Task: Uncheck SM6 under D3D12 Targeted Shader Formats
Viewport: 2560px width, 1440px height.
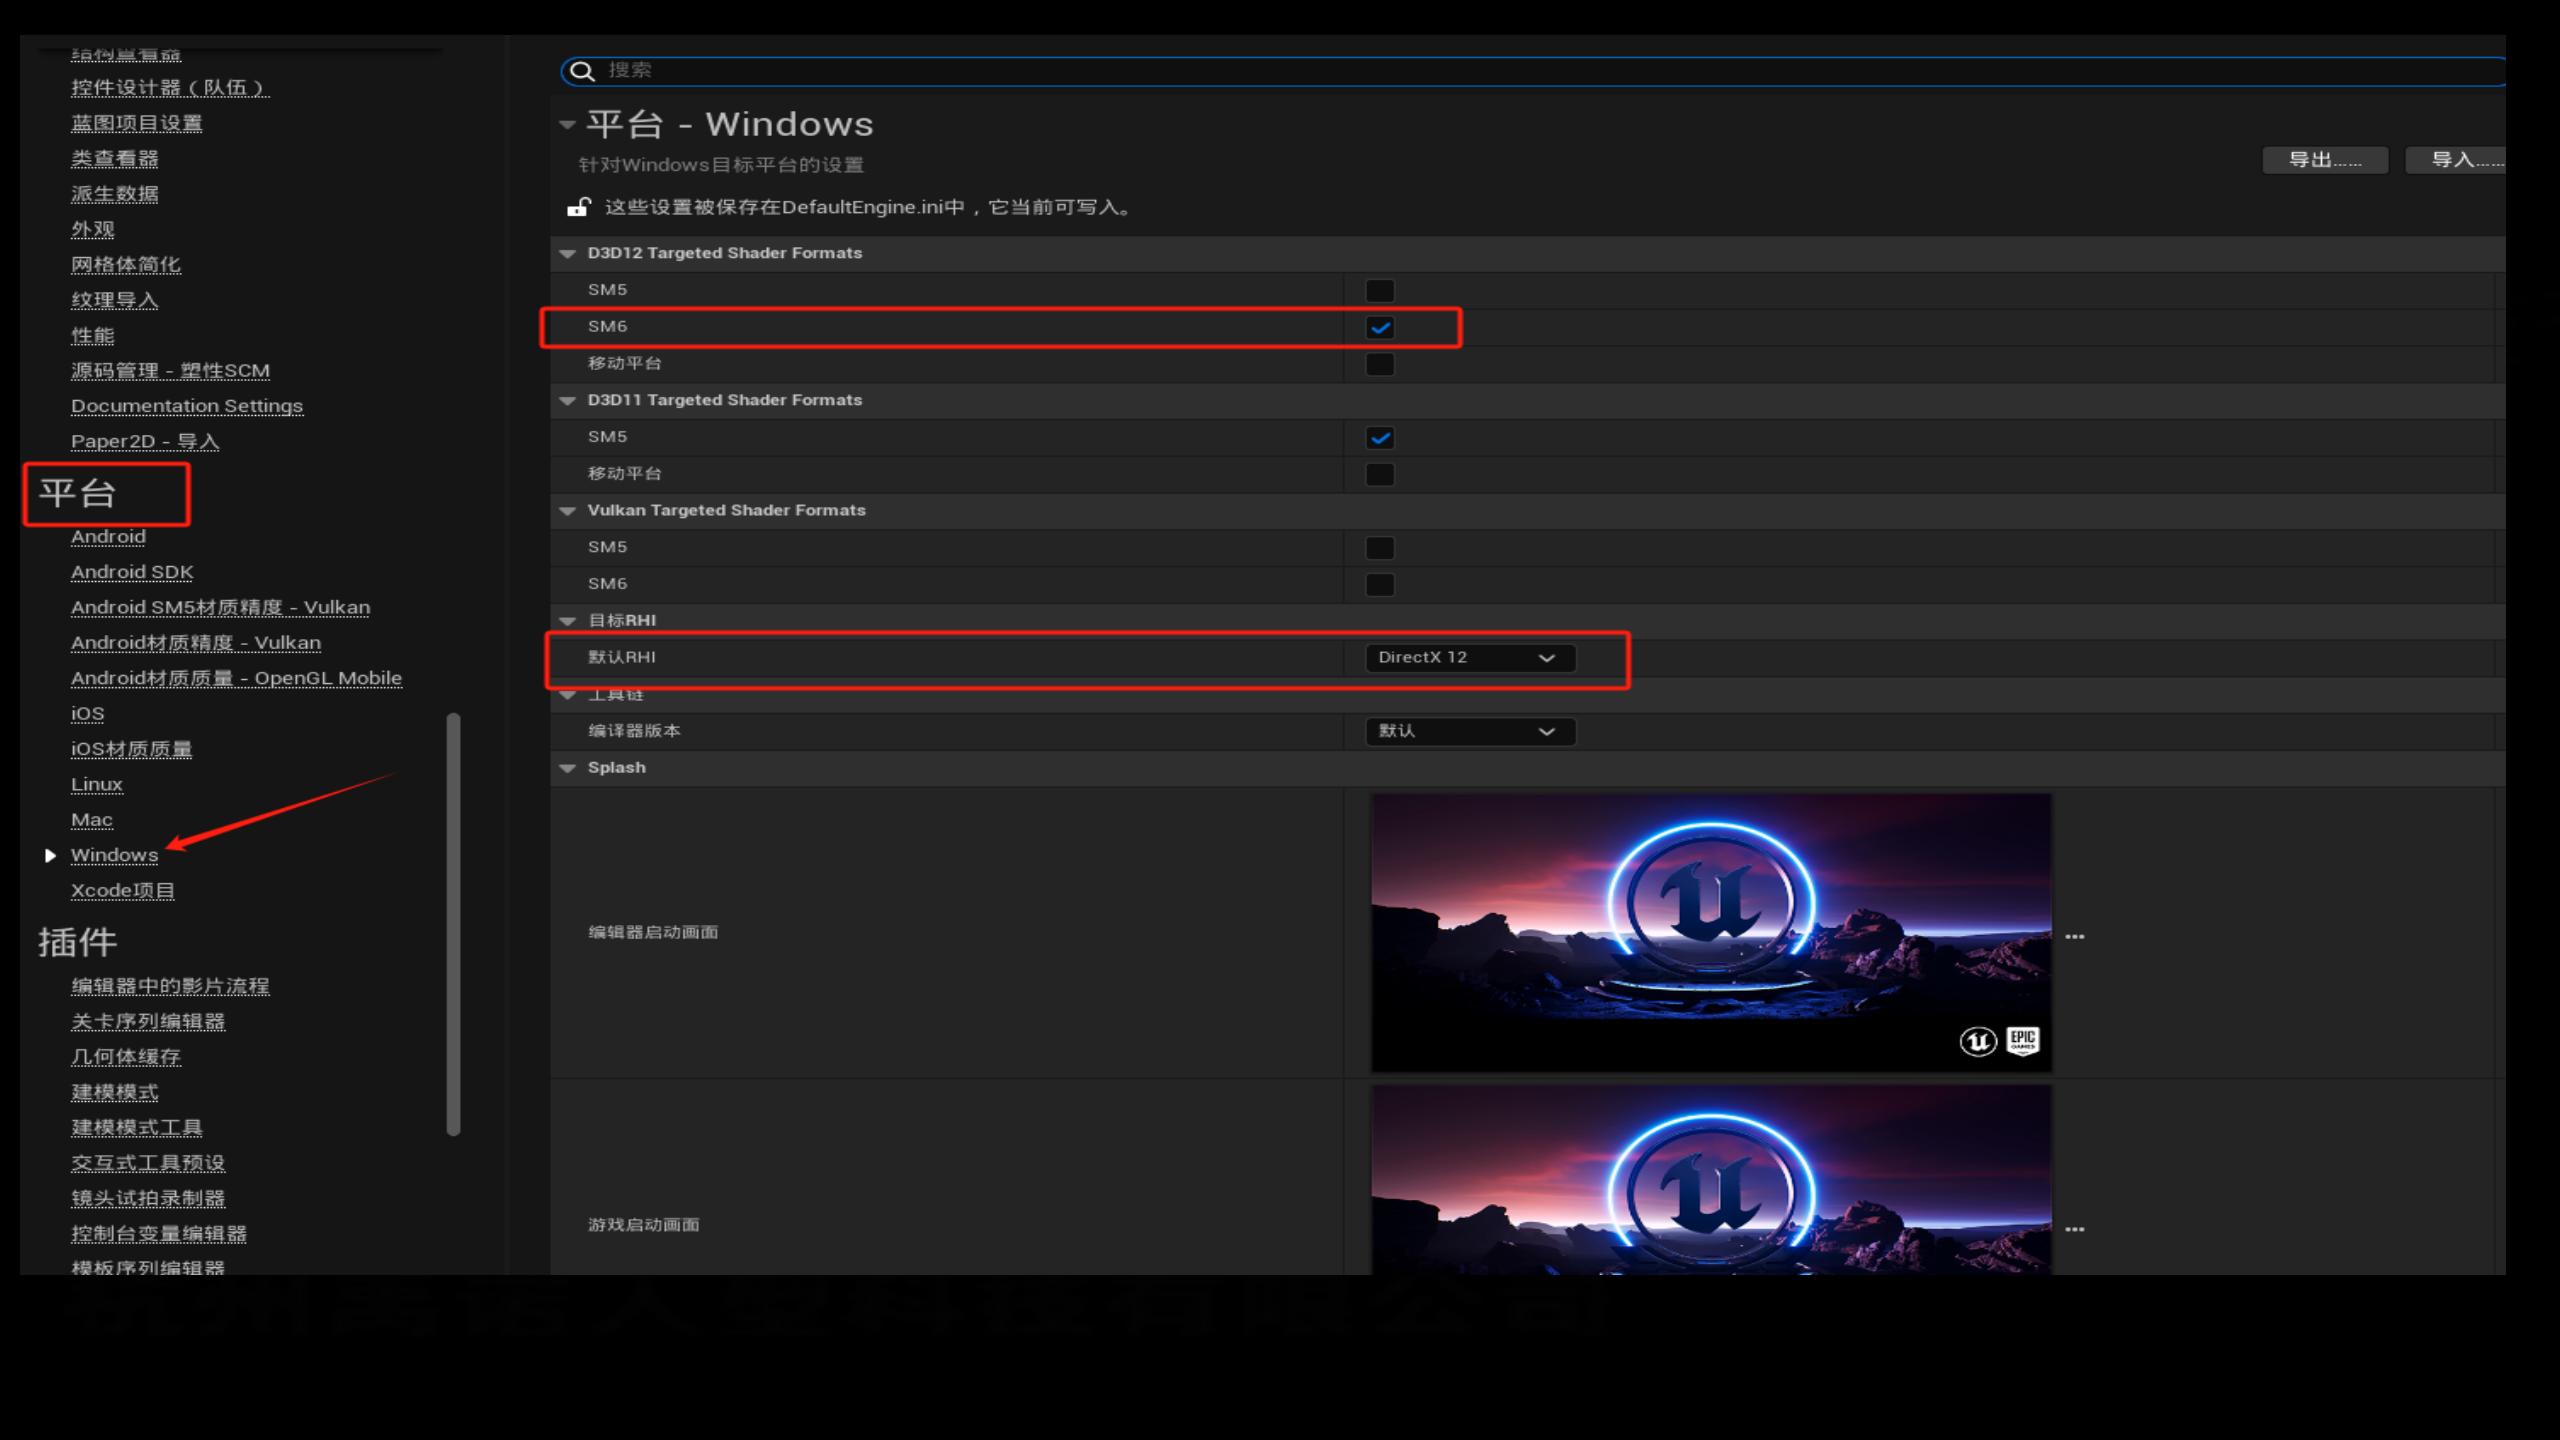Action: (1380, 327)
